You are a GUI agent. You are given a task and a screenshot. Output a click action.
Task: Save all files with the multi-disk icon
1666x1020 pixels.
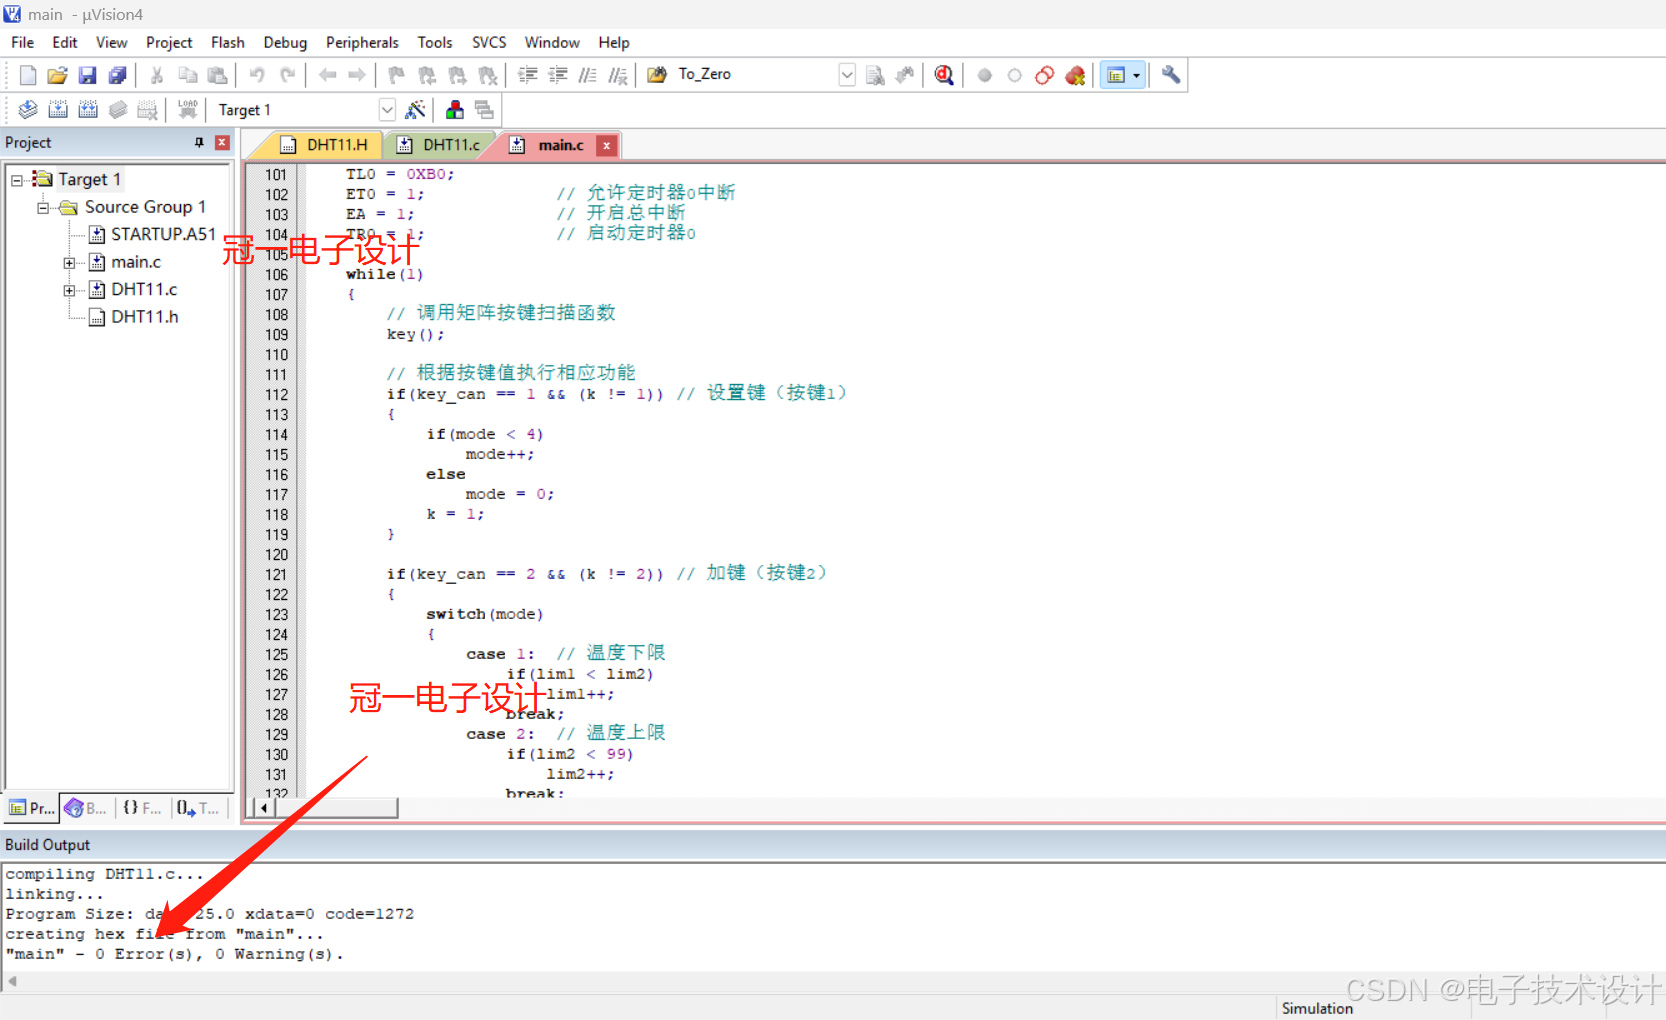coord(117,75)
